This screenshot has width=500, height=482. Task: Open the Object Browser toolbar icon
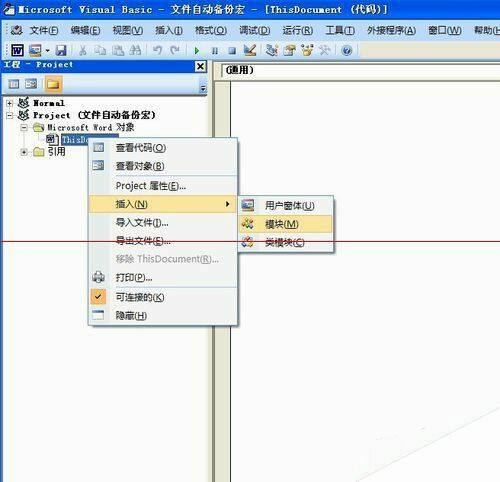click(x=307, y=50)
